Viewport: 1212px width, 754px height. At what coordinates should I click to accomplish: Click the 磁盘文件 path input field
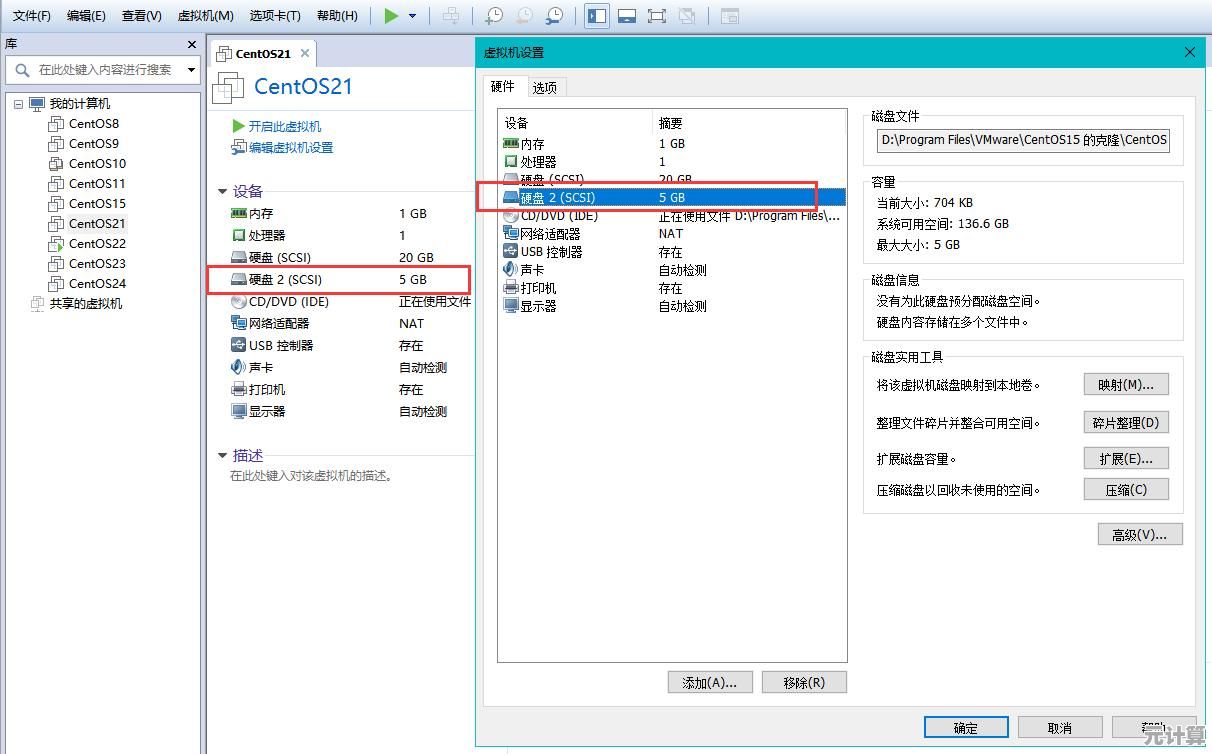point(1023,140)
